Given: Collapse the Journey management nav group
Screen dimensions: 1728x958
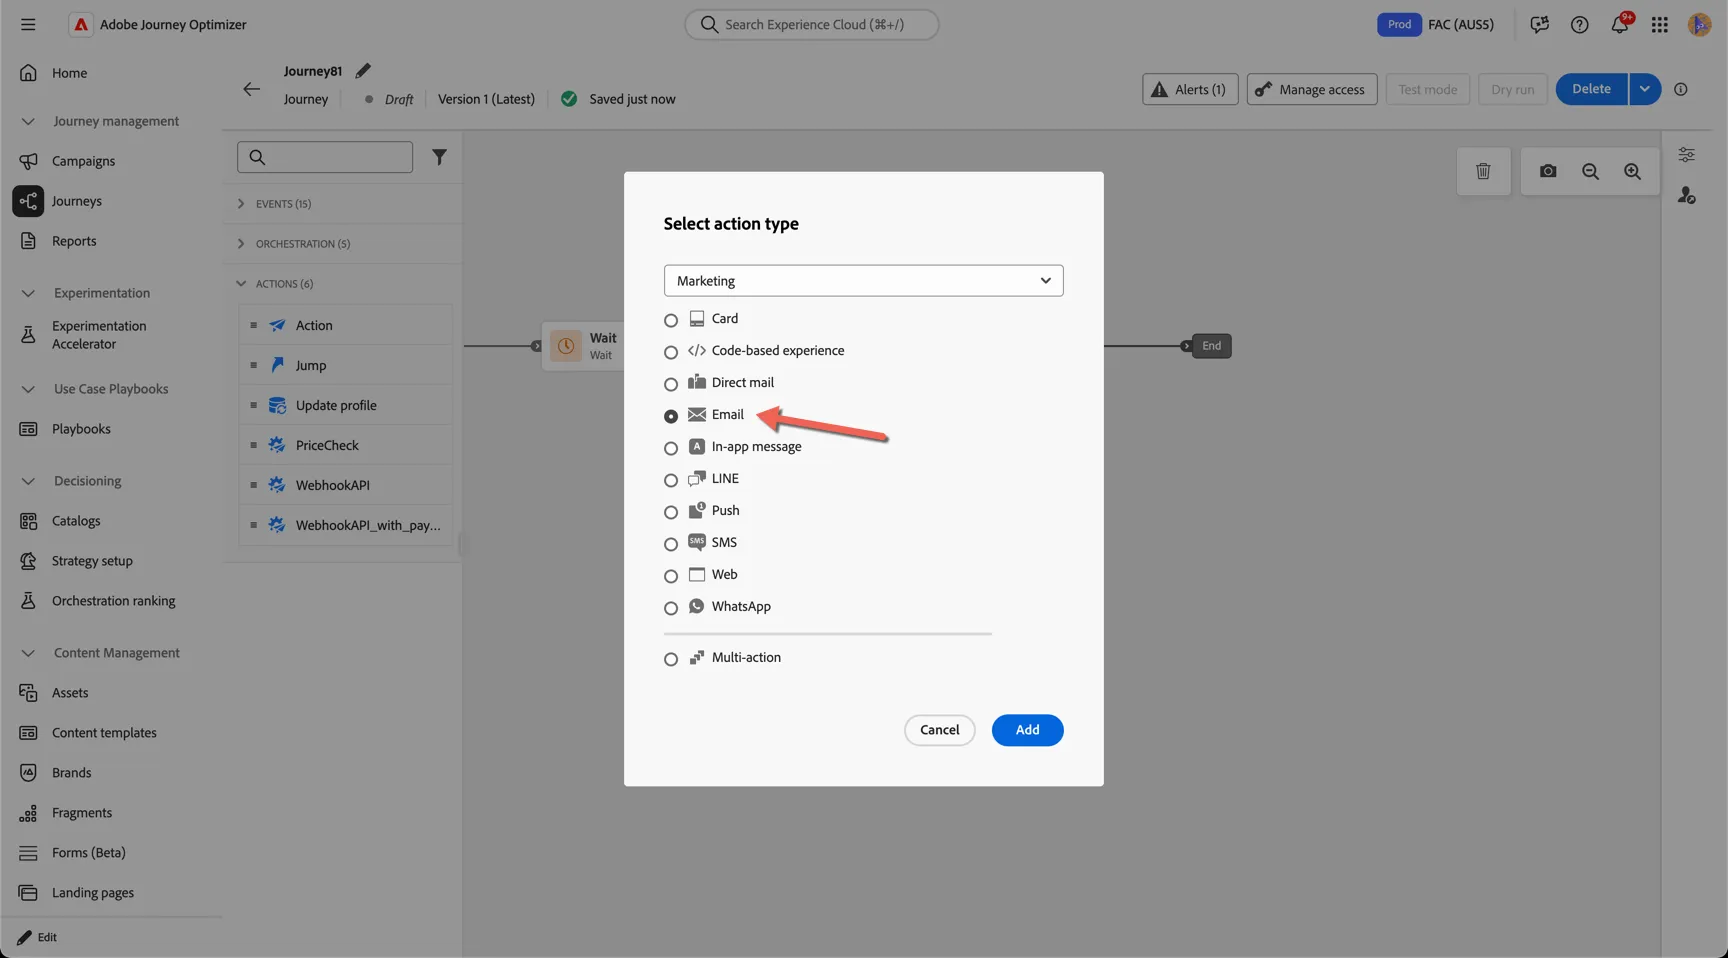Looking at the screenshot, I should coord(28,121).
